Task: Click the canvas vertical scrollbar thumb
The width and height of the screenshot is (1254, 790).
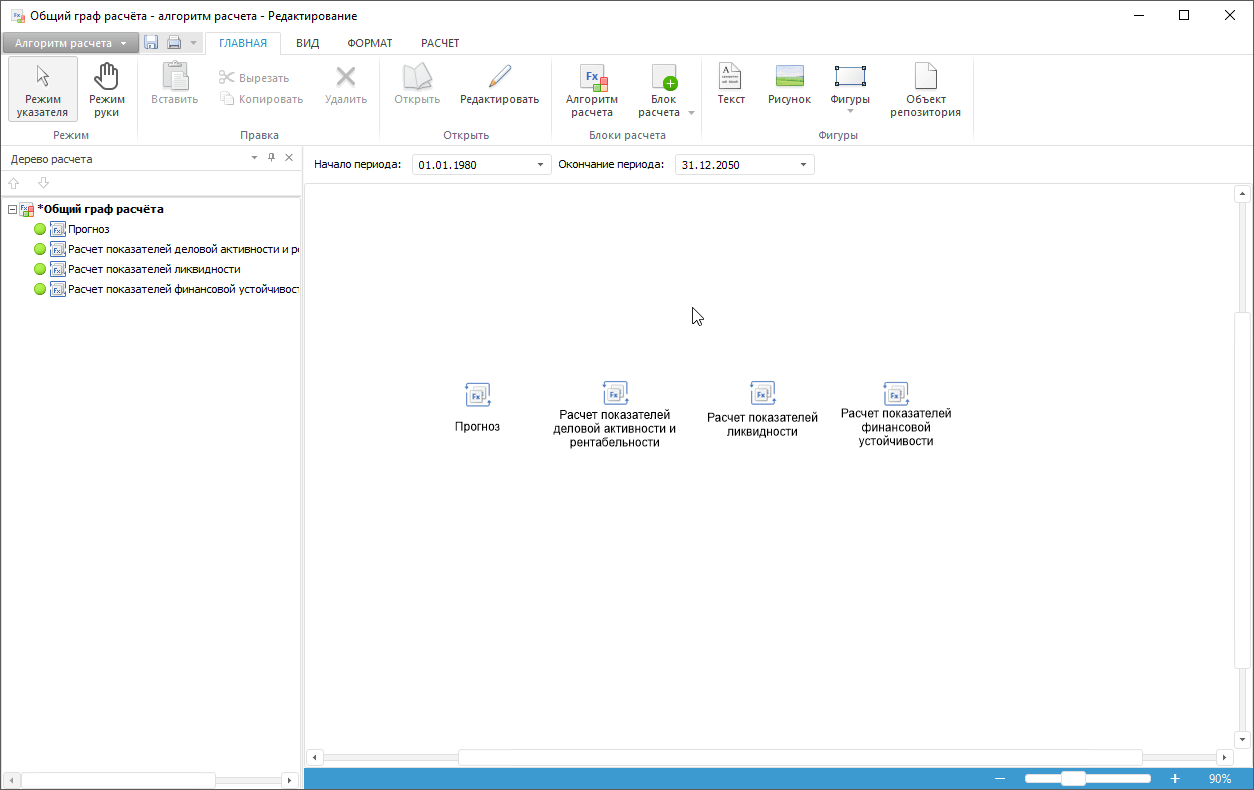Action: click(1243, 490)
